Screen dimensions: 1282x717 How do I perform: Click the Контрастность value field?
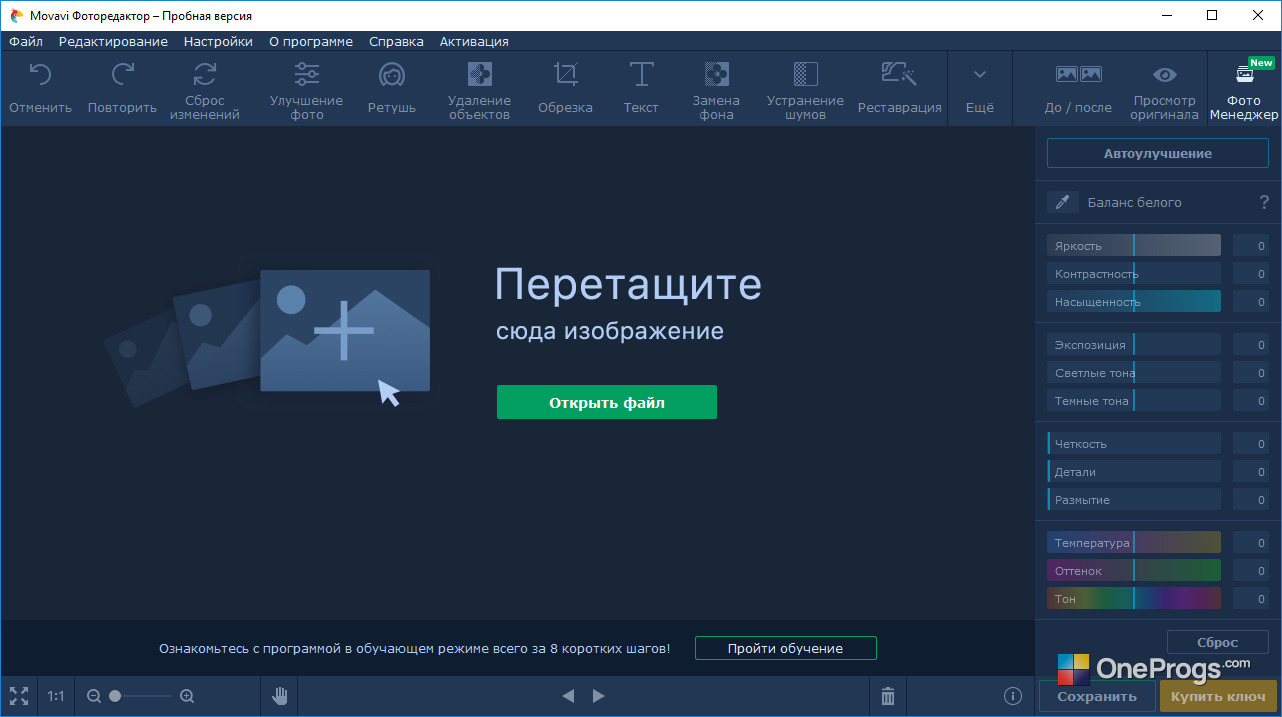click(x=1251, y=274)
